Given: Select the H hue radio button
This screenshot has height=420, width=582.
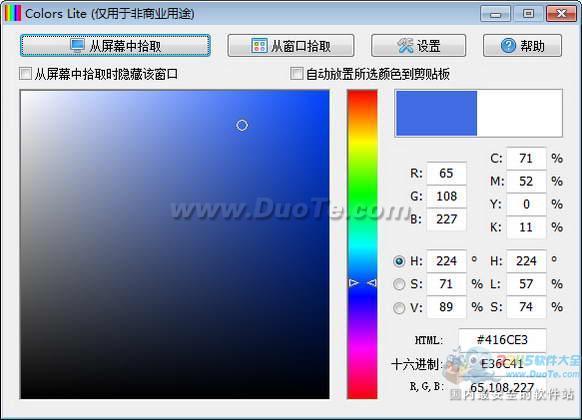Looking at the screenshot, I should (399, 261).
